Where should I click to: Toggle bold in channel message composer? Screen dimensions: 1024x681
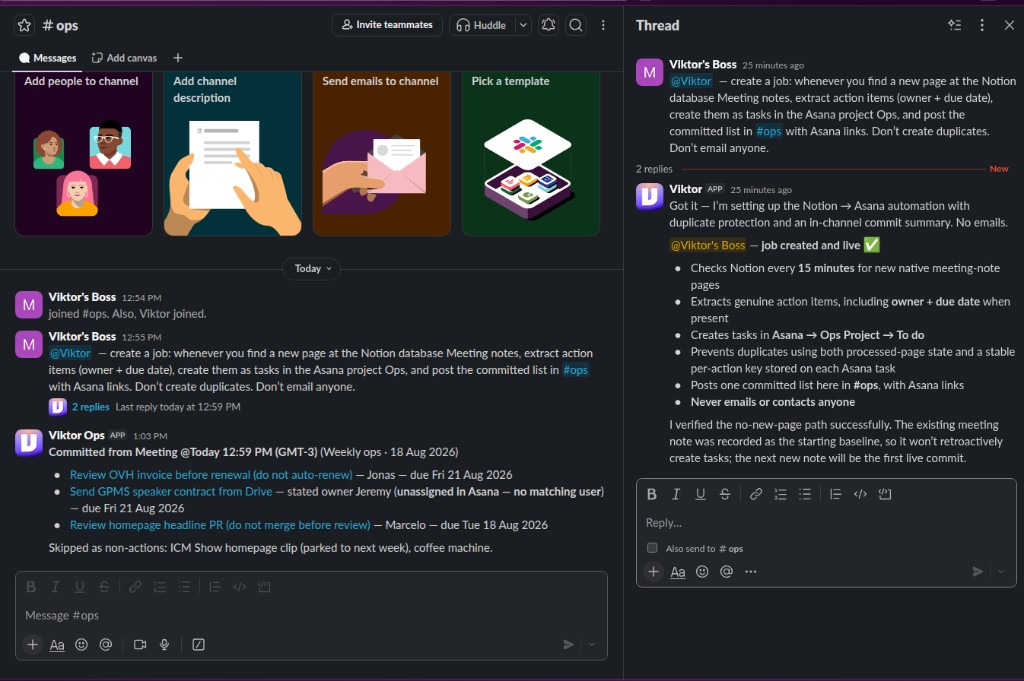coord(31,587)
